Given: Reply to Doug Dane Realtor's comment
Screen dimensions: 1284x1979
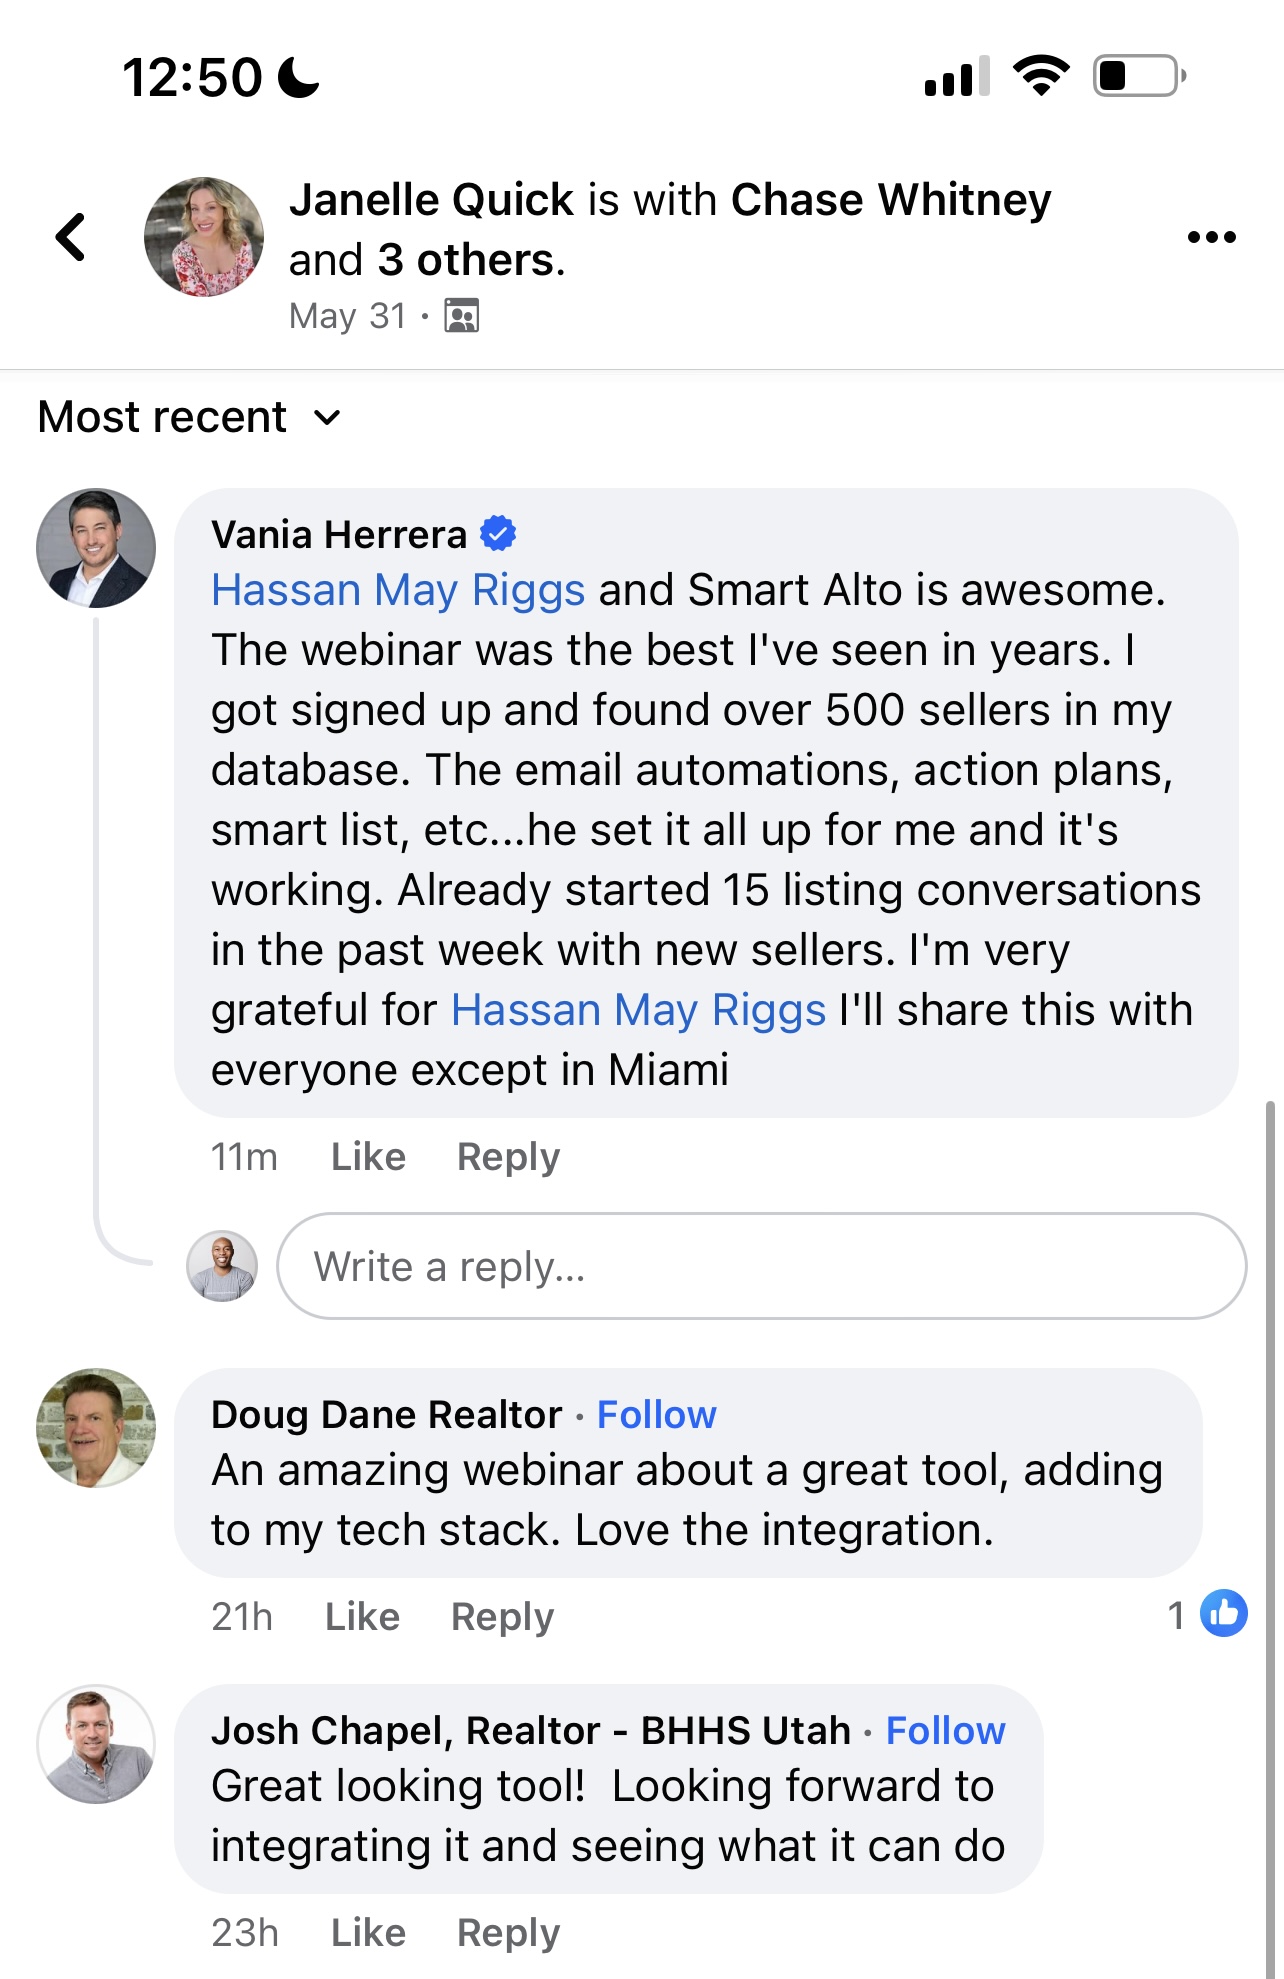Looking at the screenshot, I should [502, 1617].
